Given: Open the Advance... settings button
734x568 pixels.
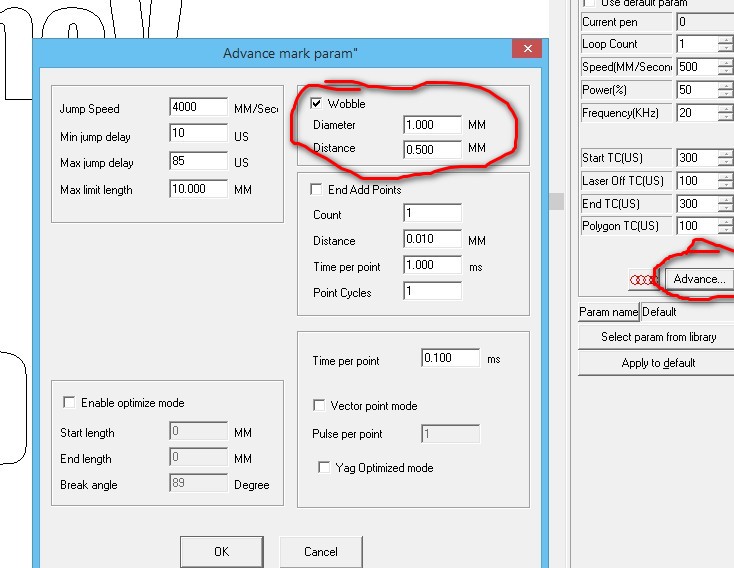Looking at the screenshot, I should click(699, 279).
